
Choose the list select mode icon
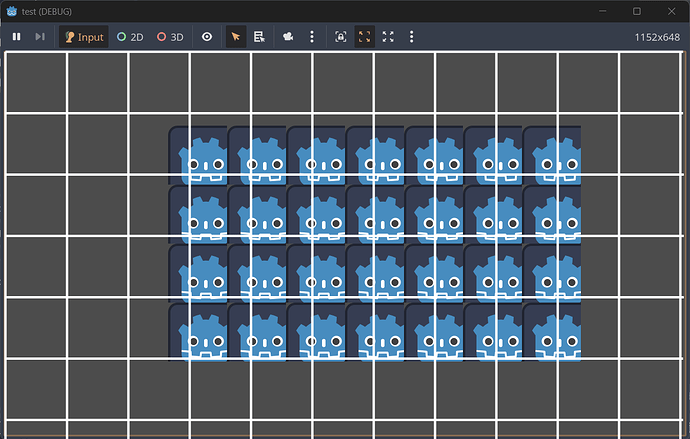(x=259, y=37)
